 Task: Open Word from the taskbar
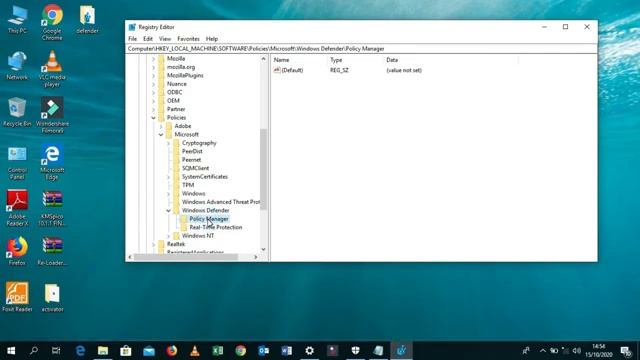[287, 351]
